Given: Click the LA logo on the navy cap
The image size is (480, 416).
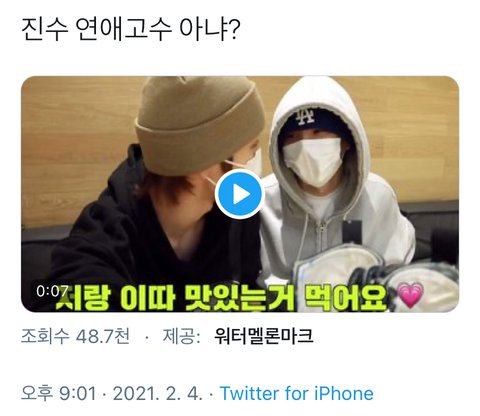Looking at the screenshot, I should pos(306,116).
